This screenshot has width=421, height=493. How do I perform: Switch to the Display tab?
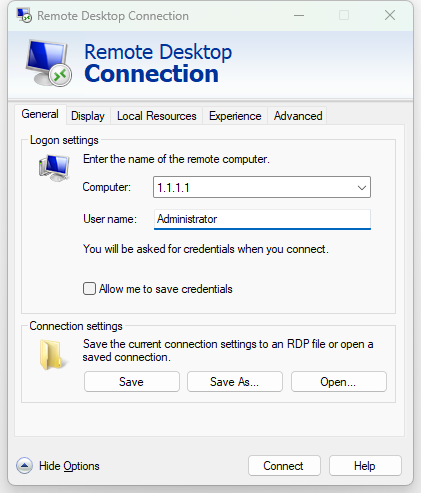point(88,116)
